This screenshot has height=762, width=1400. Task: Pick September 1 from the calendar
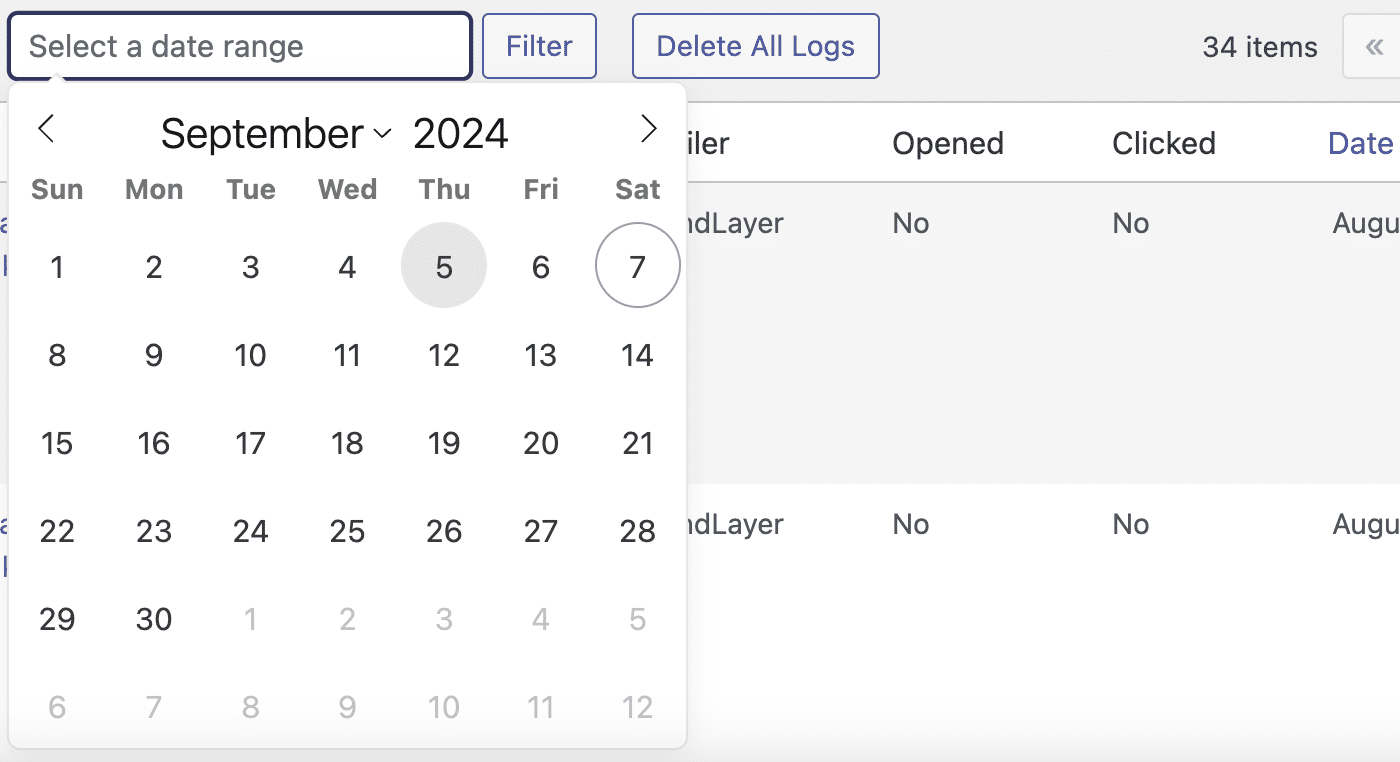(x=57, y=266)
